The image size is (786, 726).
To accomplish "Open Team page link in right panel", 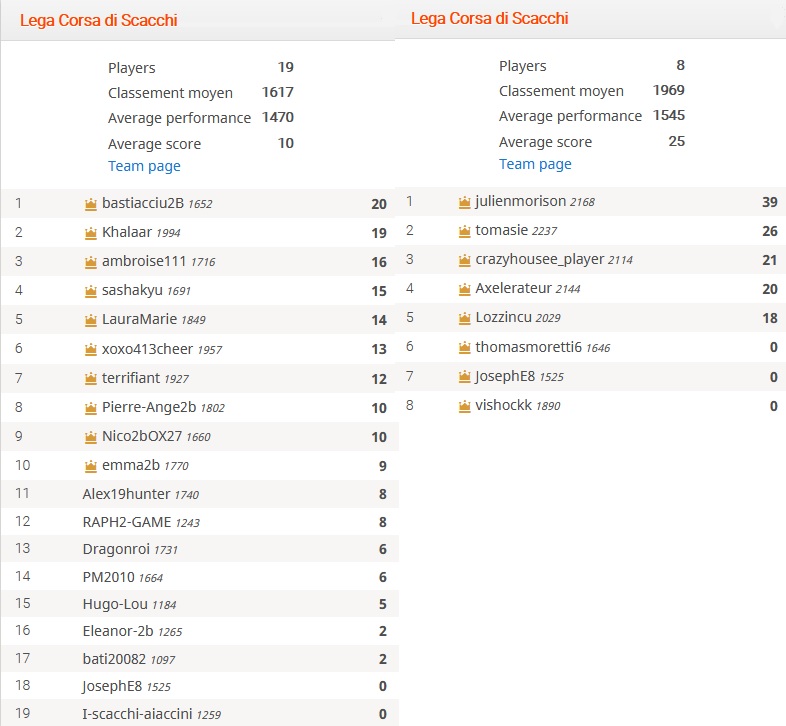I will click(x=535, y=164).
